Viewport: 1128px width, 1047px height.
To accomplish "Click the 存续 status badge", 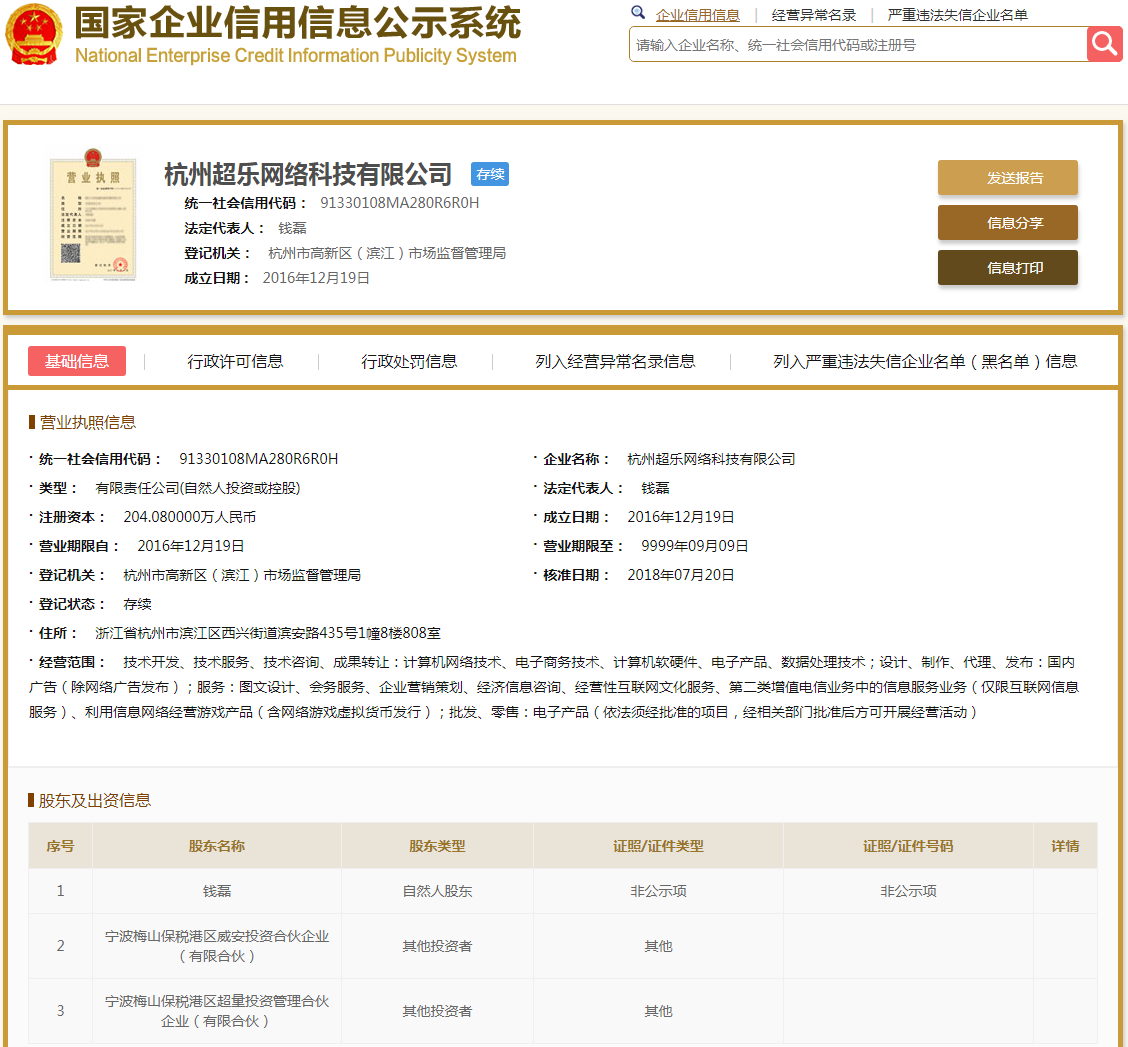I will (490, 174).
